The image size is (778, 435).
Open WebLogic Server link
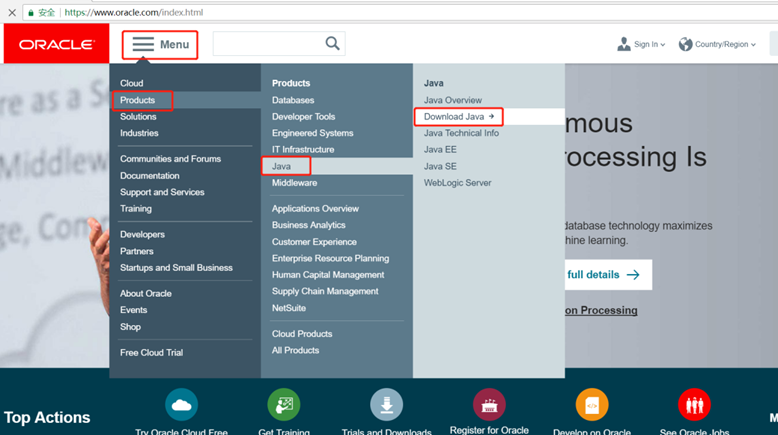457,183
